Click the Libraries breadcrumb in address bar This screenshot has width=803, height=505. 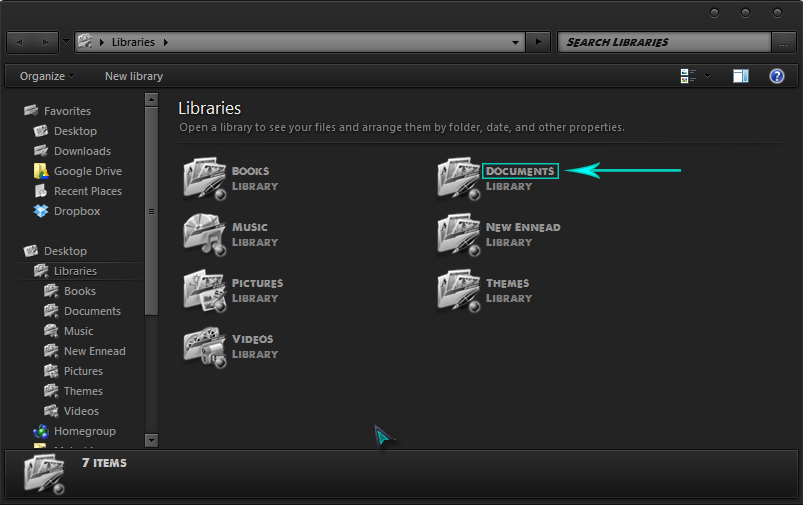click(133, 42)
